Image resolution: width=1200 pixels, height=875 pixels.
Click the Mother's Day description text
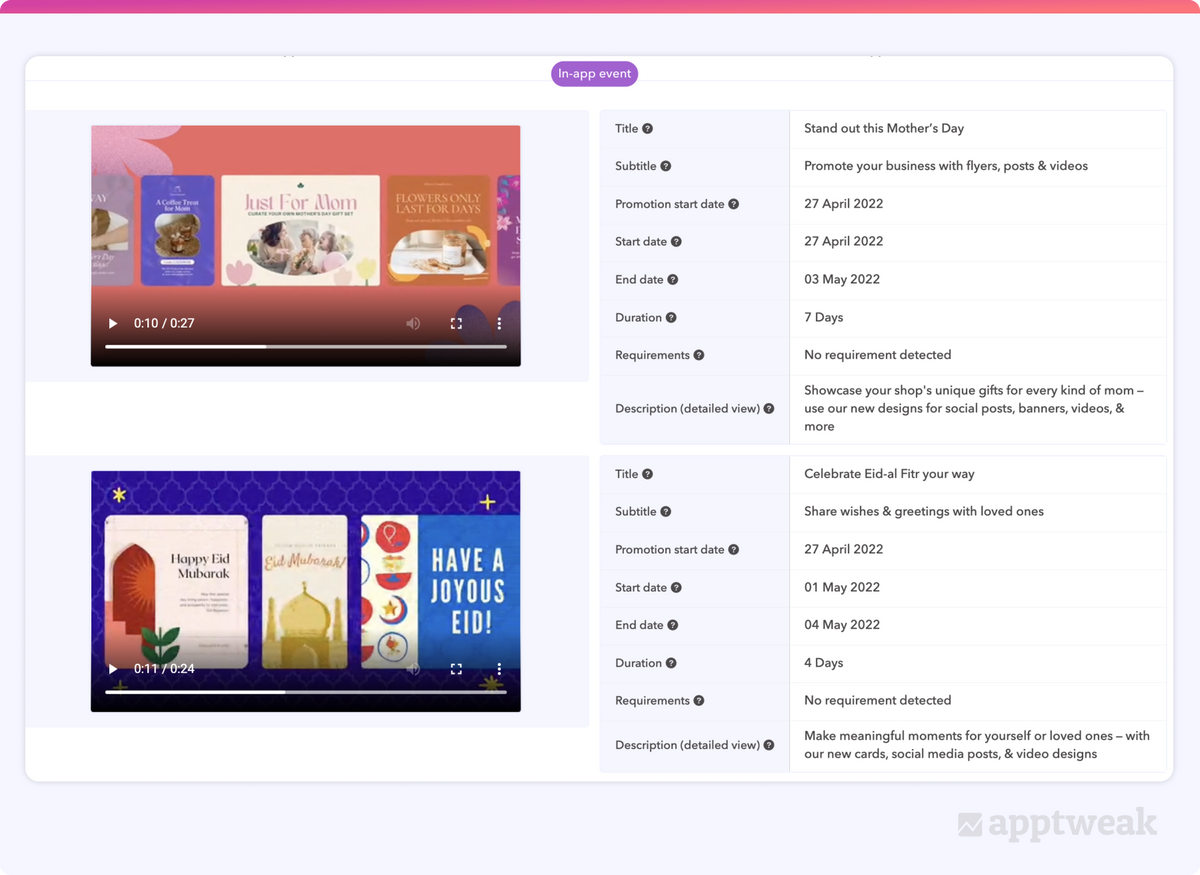pos(974,408)
